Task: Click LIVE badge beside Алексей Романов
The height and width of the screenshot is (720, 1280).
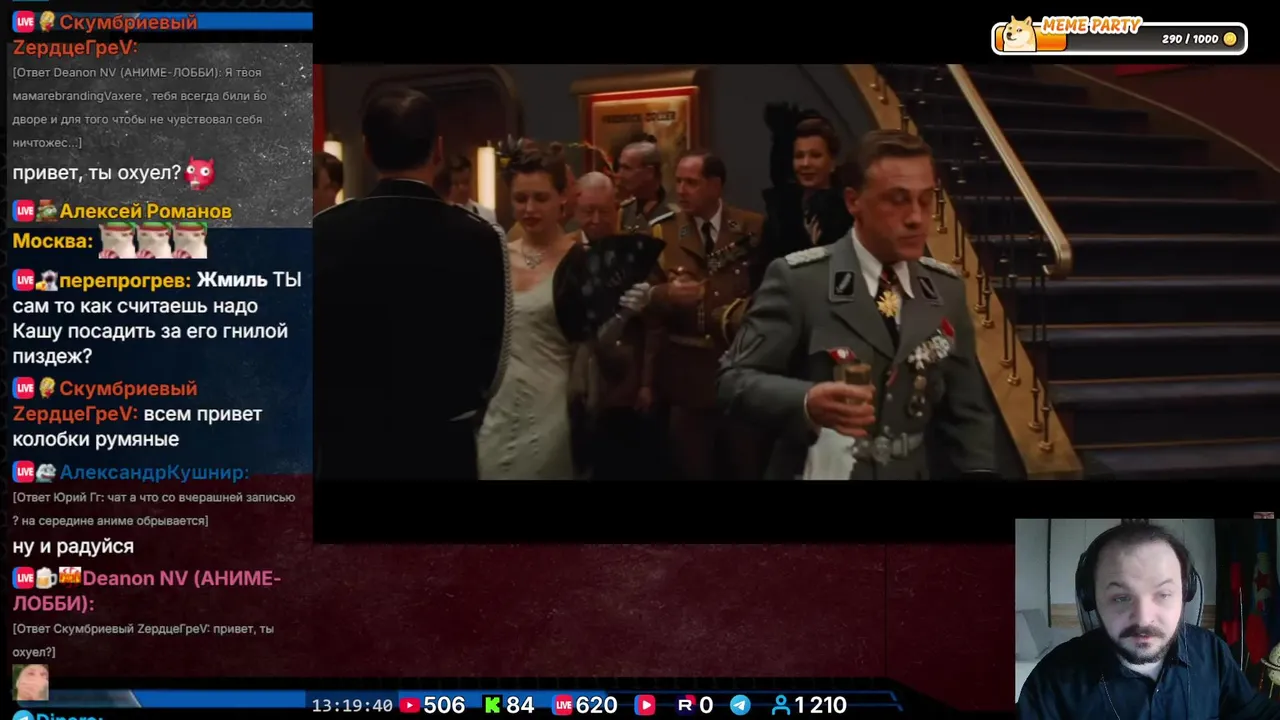Action: [23, 211]
